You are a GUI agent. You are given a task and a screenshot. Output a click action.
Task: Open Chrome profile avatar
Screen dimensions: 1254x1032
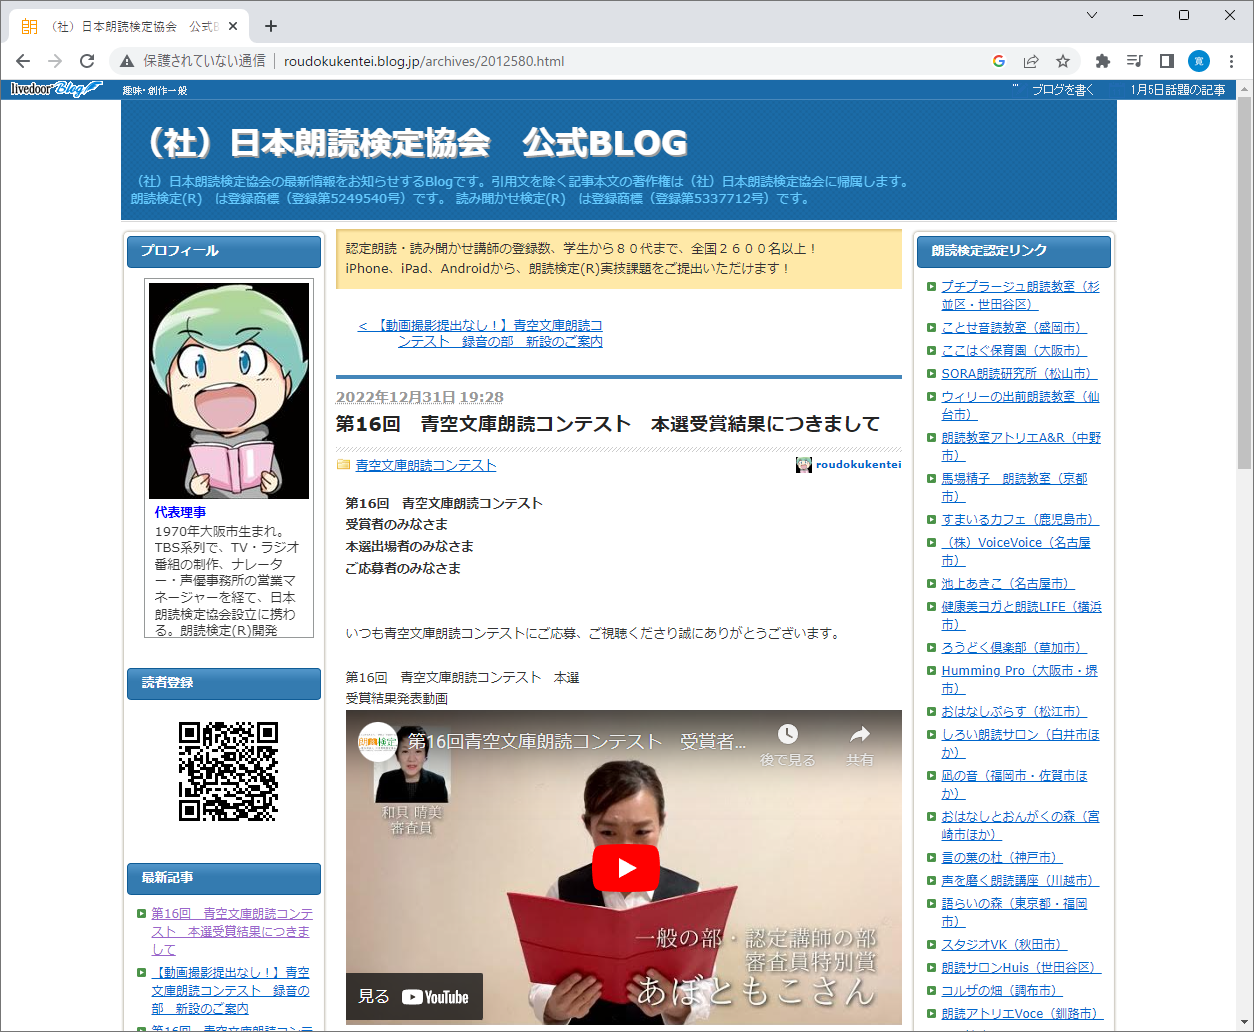[1199, 61]
